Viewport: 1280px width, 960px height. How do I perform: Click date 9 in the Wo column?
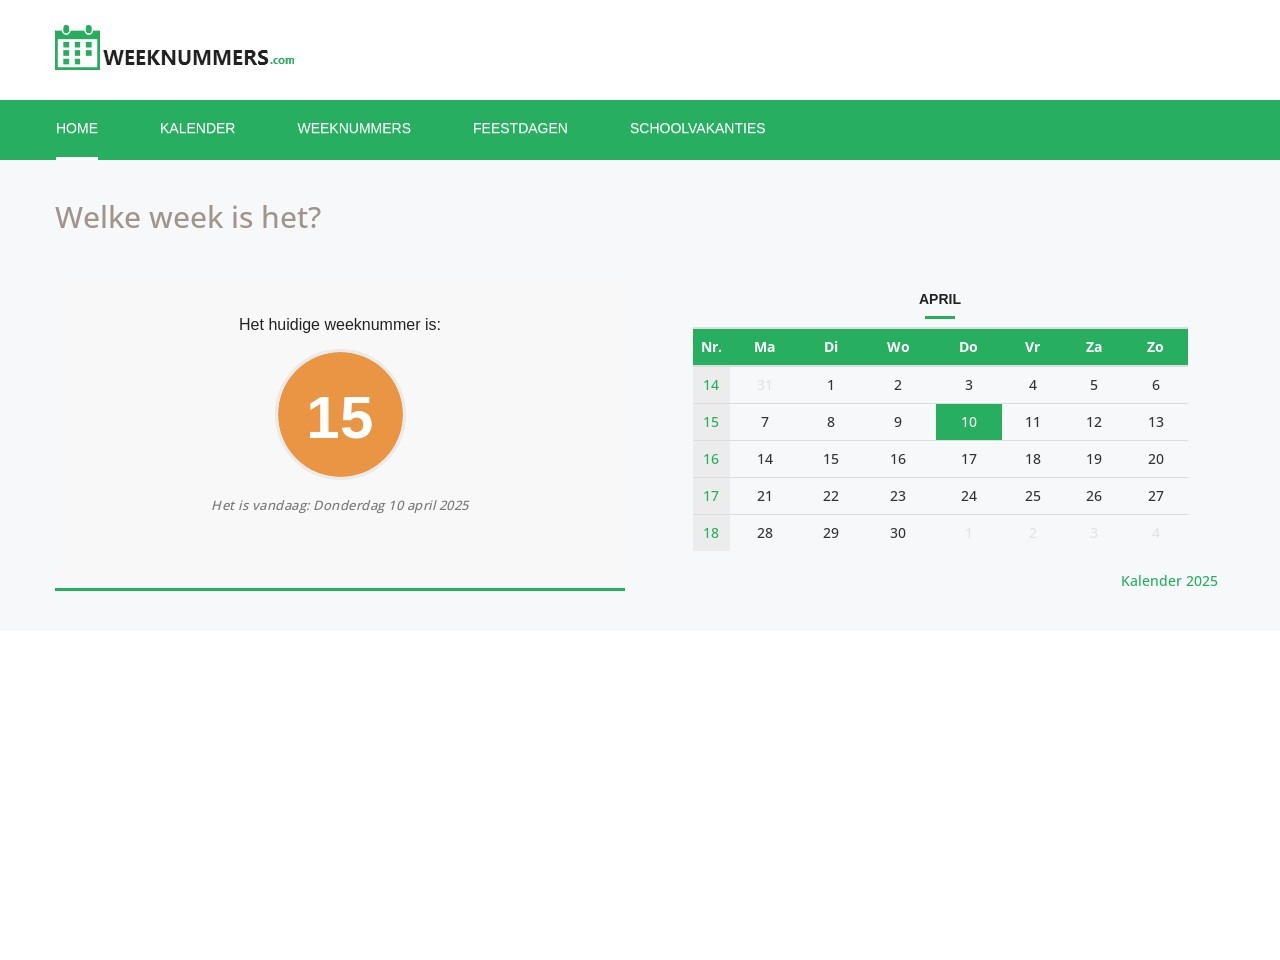pos(898,422)
